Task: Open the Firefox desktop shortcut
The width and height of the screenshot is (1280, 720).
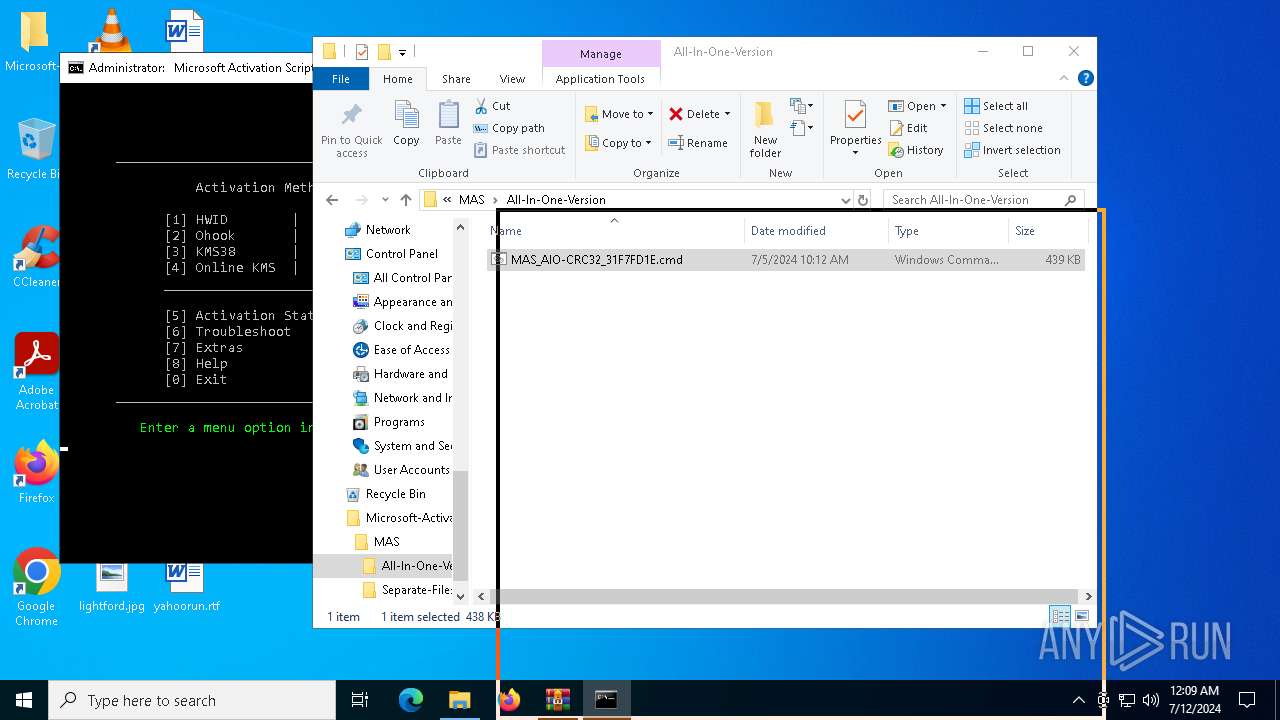Action: click(36, 472)
